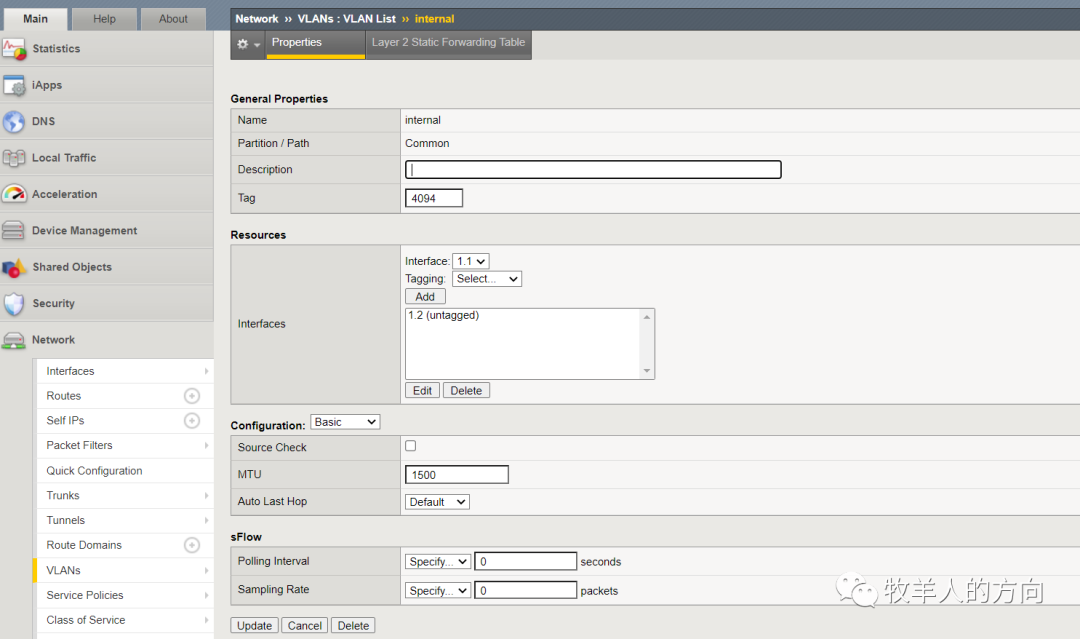The height and width of the screenshot is (639, 1080).
Task: Open the Tagging dropdown
Action: 487,279
